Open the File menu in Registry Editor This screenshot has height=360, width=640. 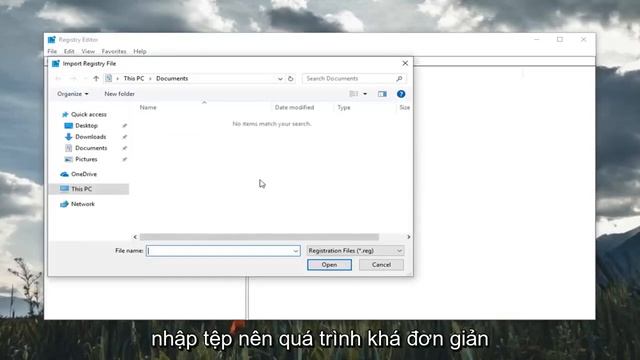[52, 51]
